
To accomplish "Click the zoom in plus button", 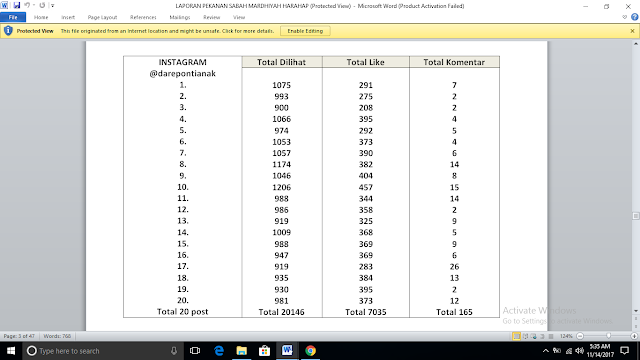I will click(x=634, y=336).
